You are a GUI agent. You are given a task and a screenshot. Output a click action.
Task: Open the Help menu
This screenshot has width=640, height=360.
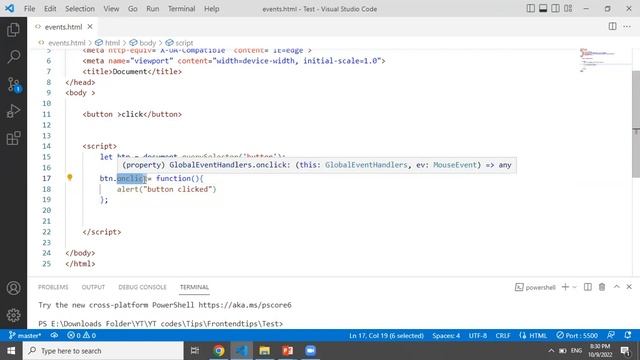pyautogui.click(x=211, y=9)
